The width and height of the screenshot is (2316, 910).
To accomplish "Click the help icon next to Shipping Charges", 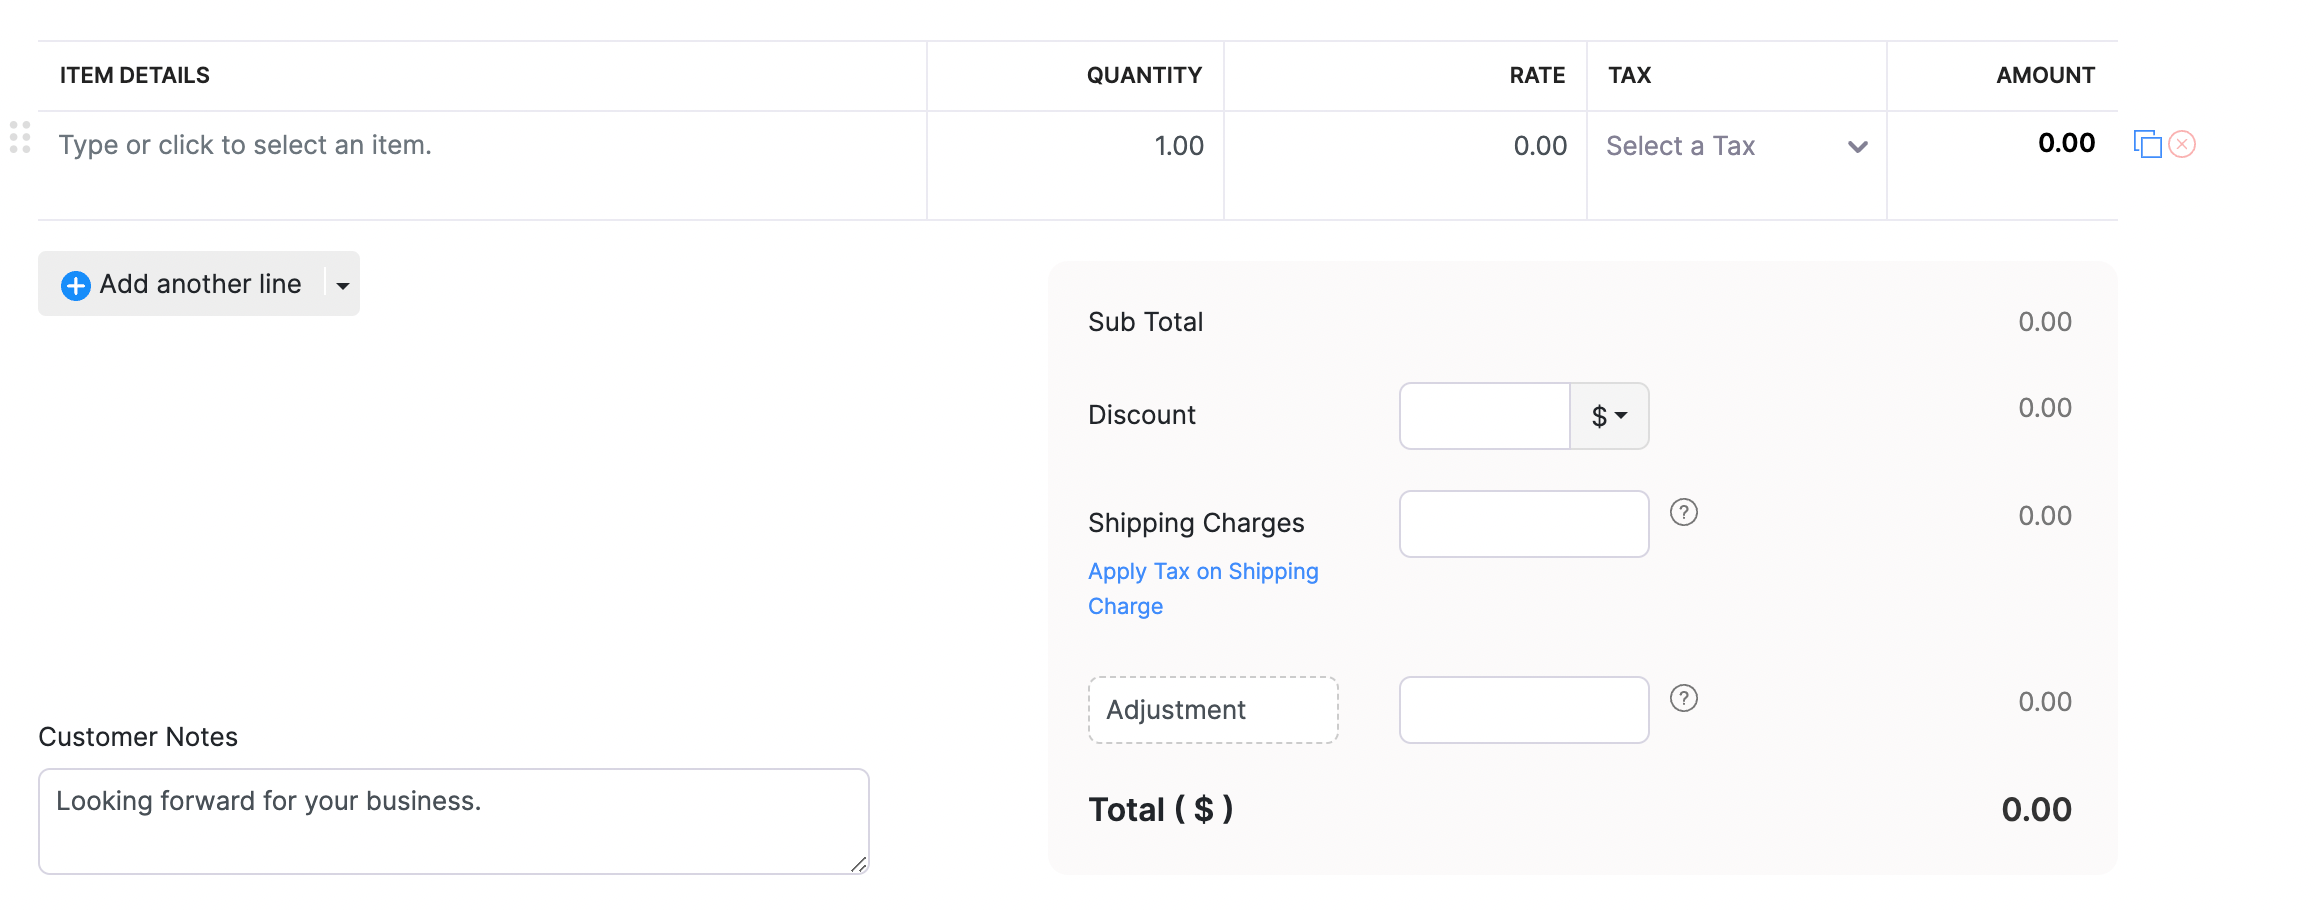I will [1684, 512].
